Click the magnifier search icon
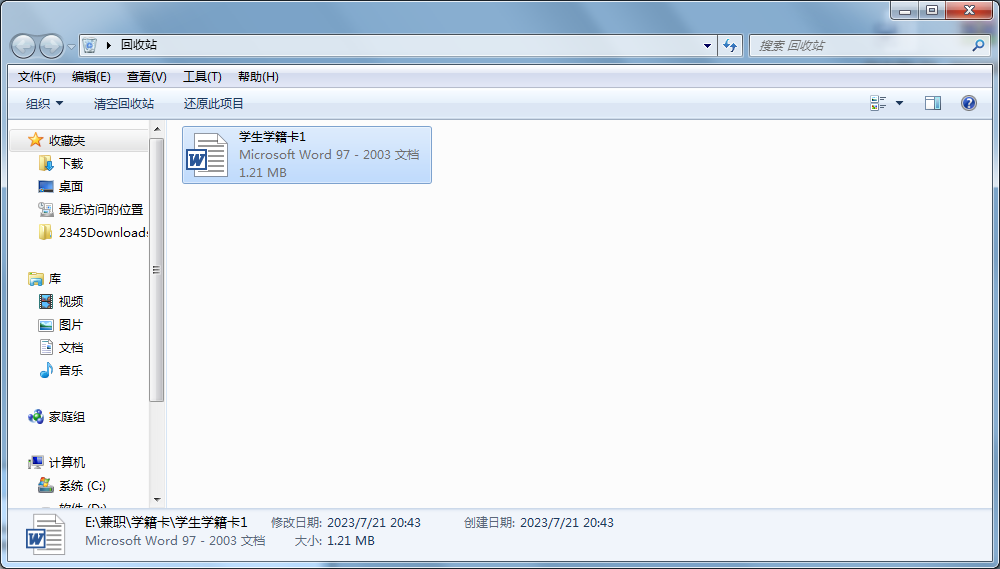1000x569 pixels. pyautogui.click(x=978, y=46)
